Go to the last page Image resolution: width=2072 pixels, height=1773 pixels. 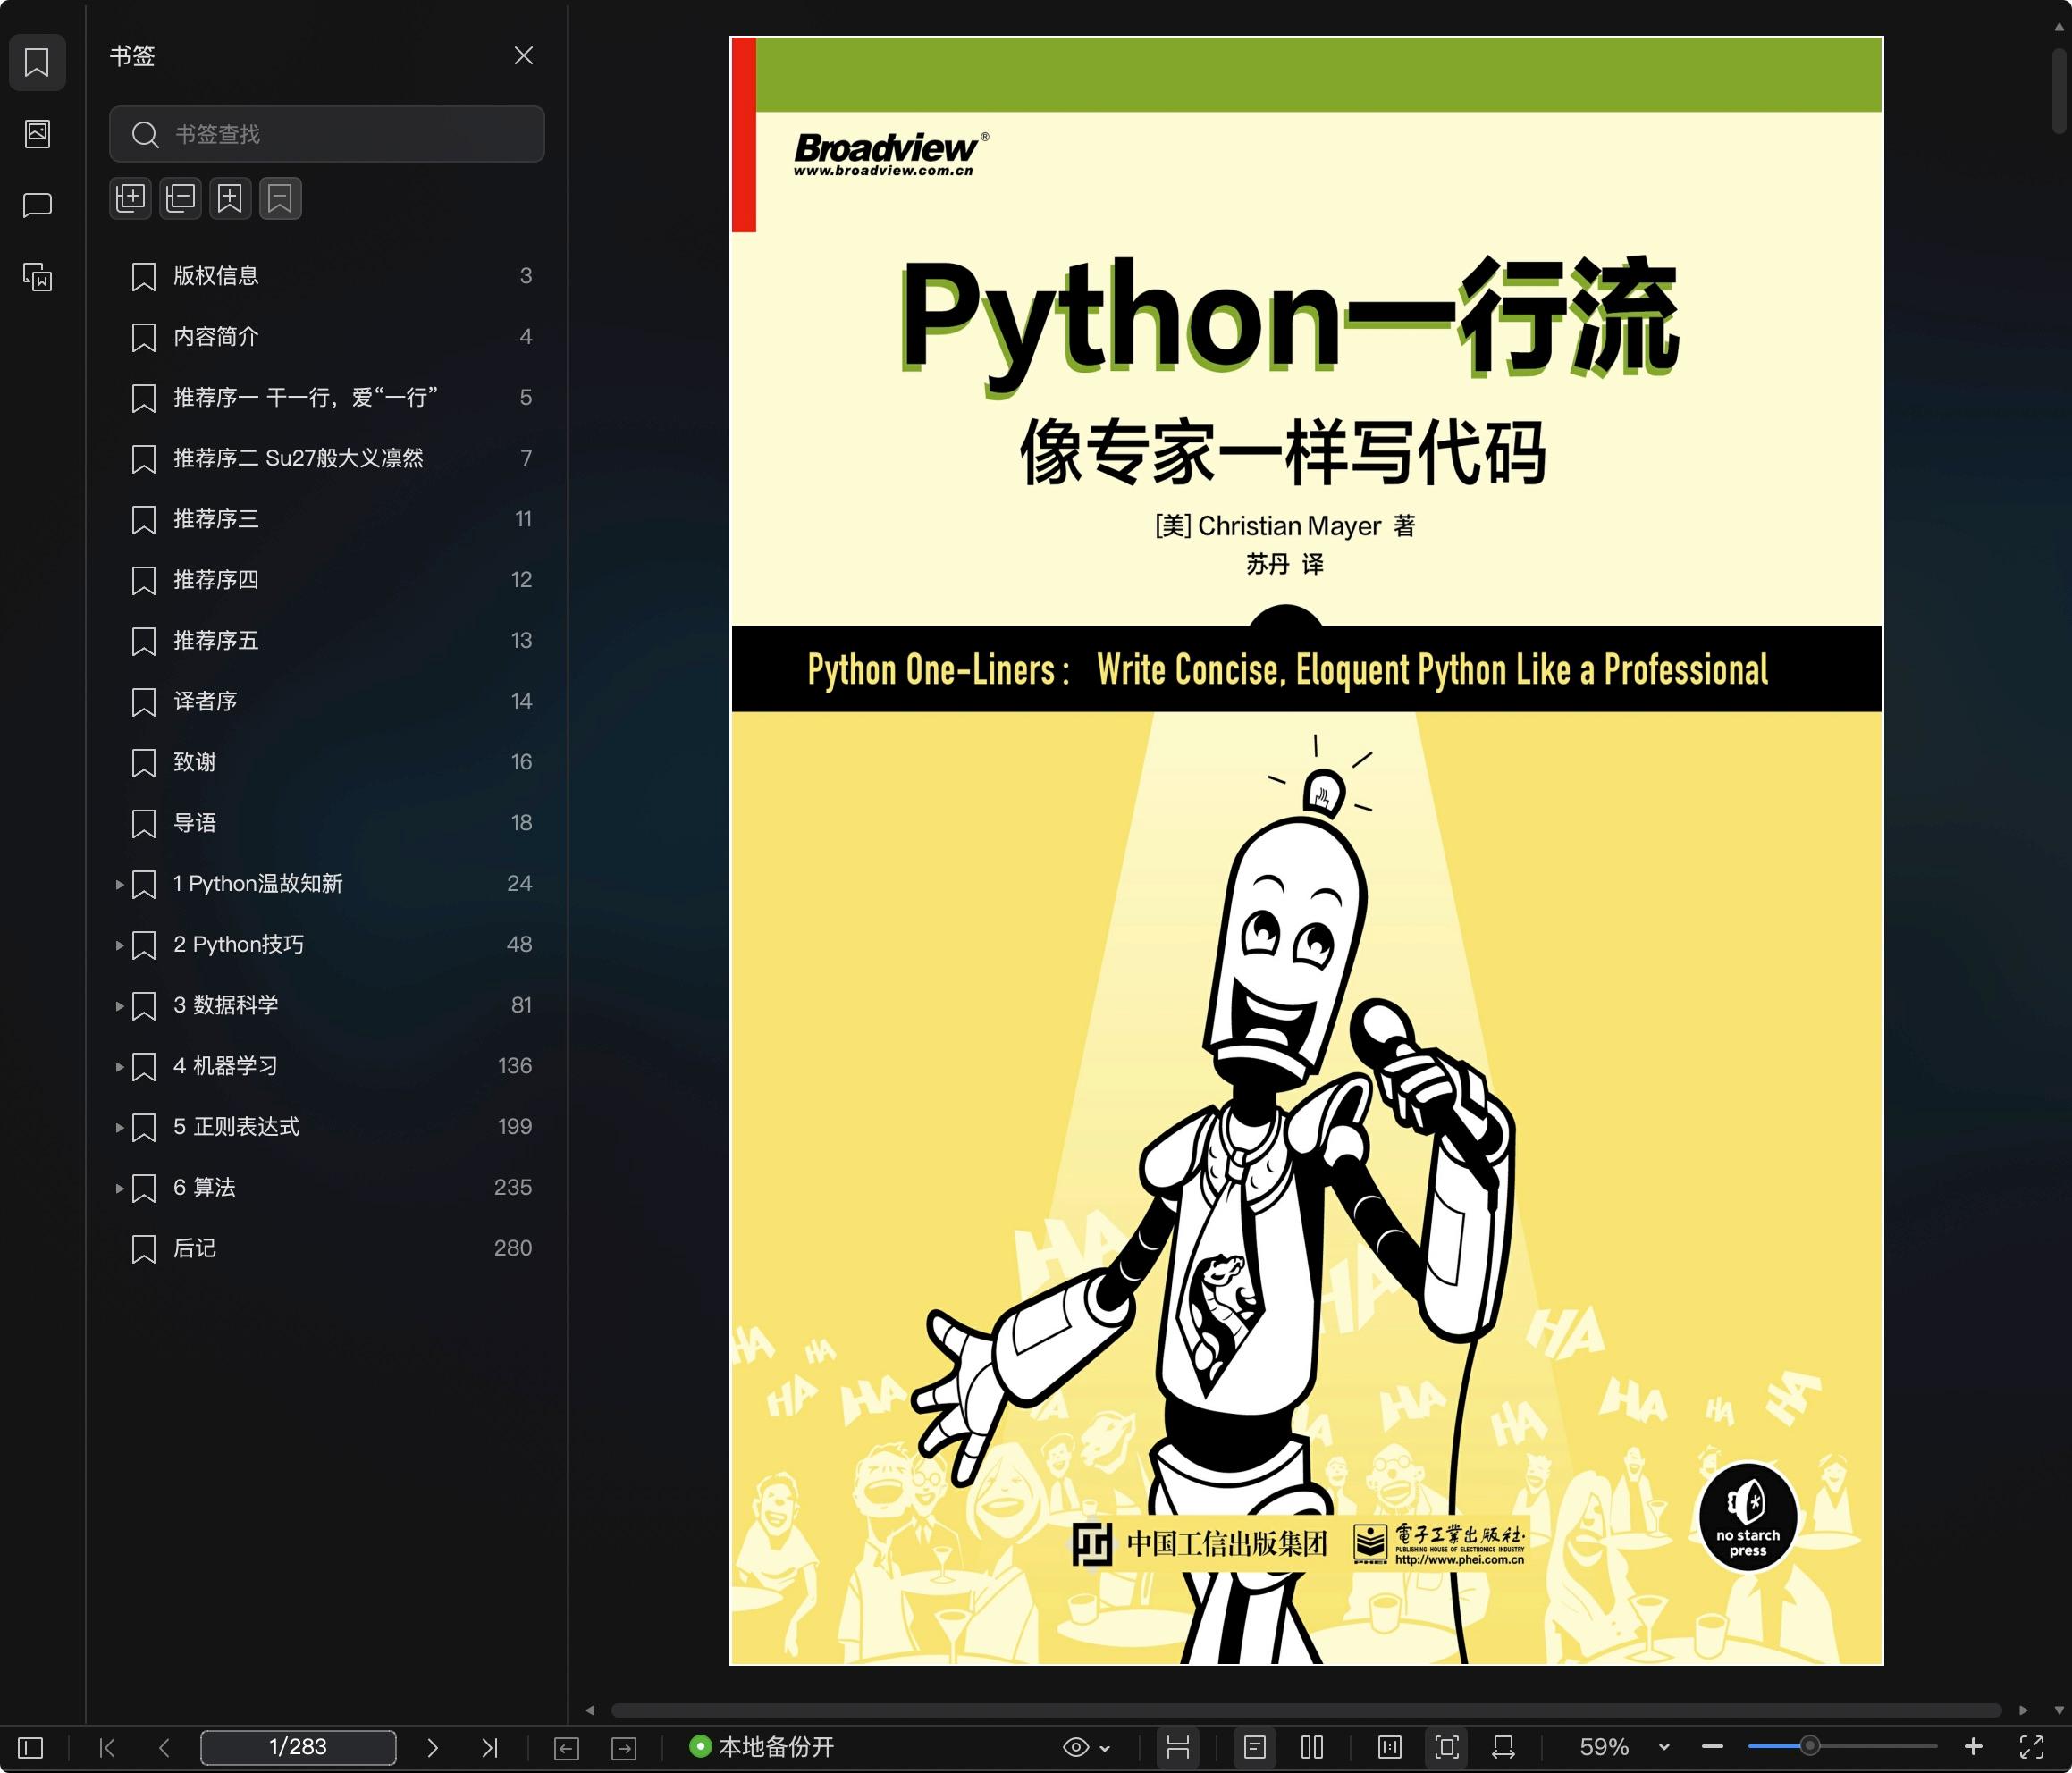pyautogui.click(x=489, y=1747)
